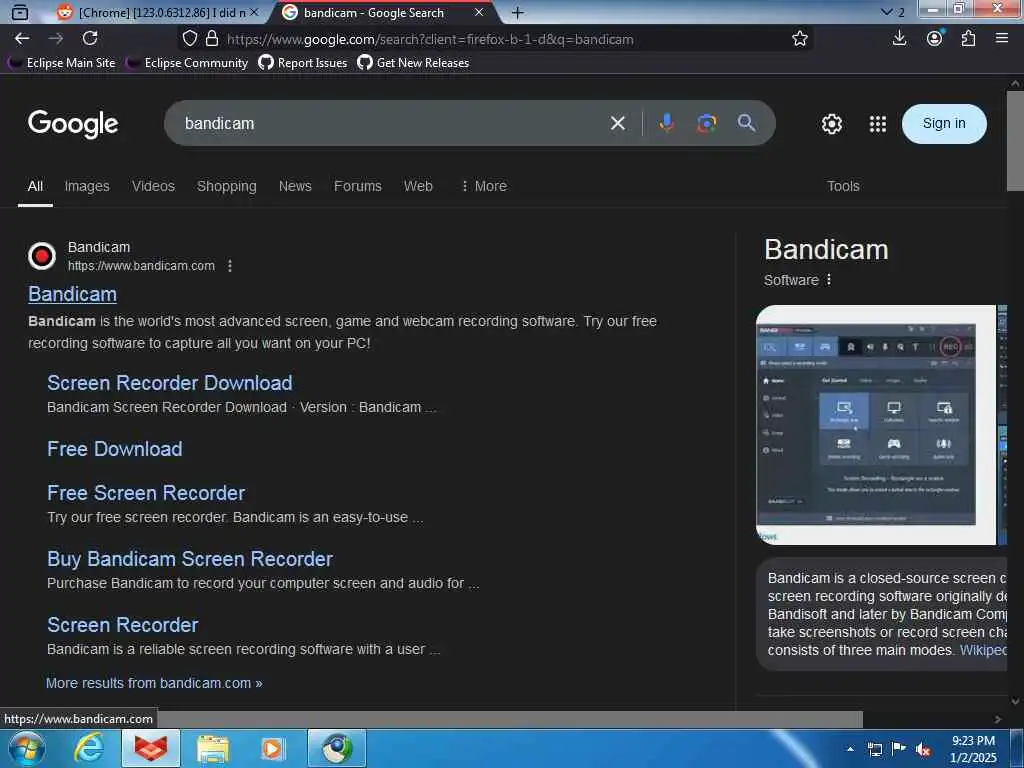1024x768 pixels.
Task: Open the Wikipedia link in knowledge panel
Action: pyautogui.click(x=983, y=650)
